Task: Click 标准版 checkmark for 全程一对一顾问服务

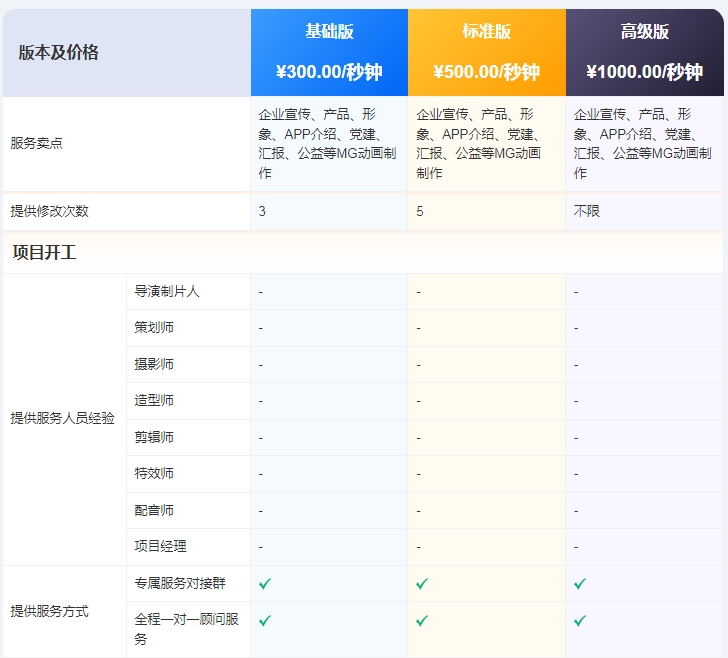Action: coord(422,620)
